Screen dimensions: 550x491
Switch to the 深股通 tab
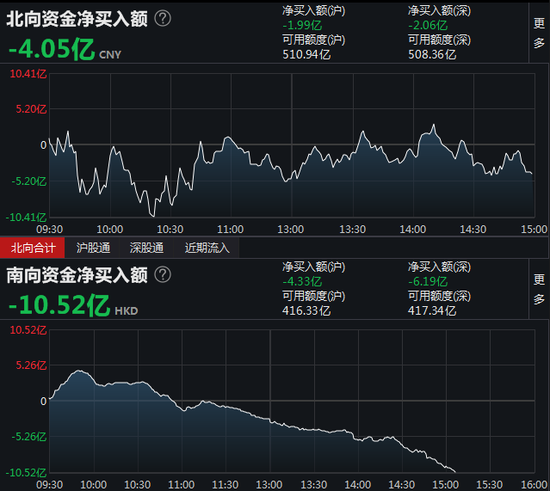[147, 248]
